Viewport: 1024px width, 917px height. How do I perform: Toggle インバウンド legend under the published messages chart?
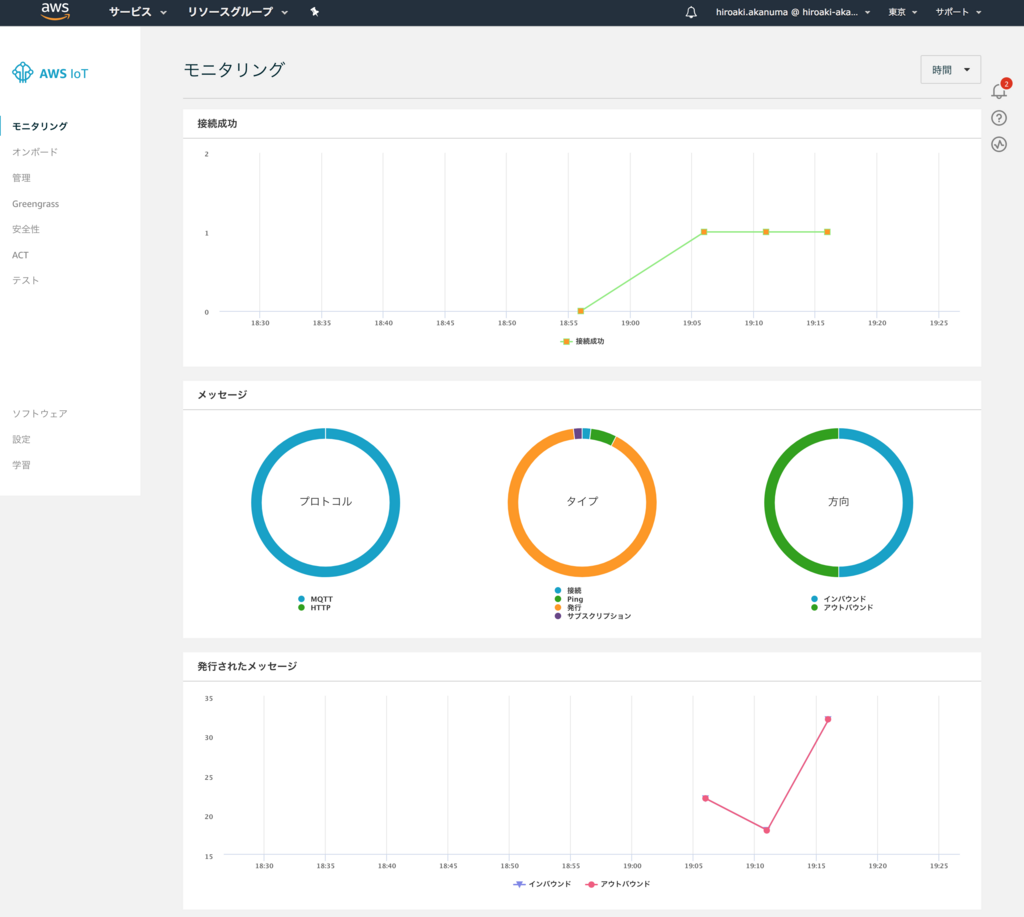pos(542,884)
